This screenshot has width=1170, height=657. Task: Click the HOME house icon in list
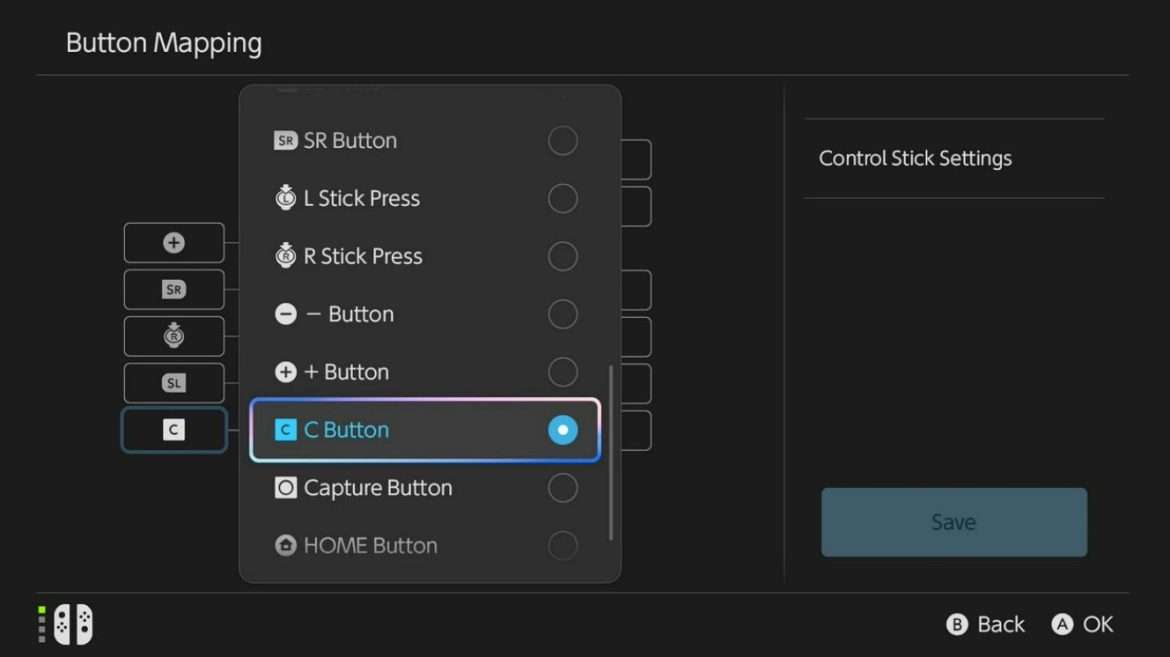coord(285,546)
